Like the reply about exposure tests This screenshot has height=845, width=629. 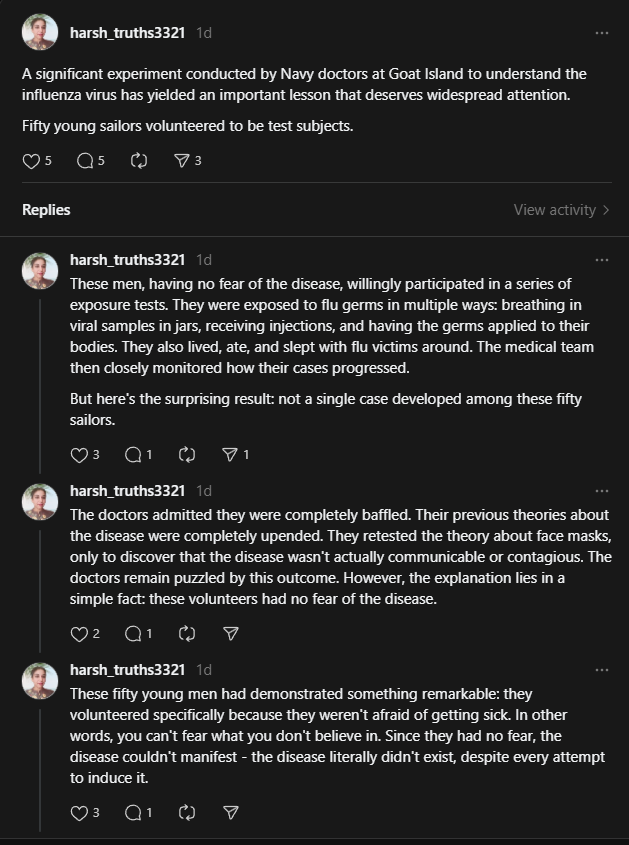pyautogui.click(x=79, y=455)
